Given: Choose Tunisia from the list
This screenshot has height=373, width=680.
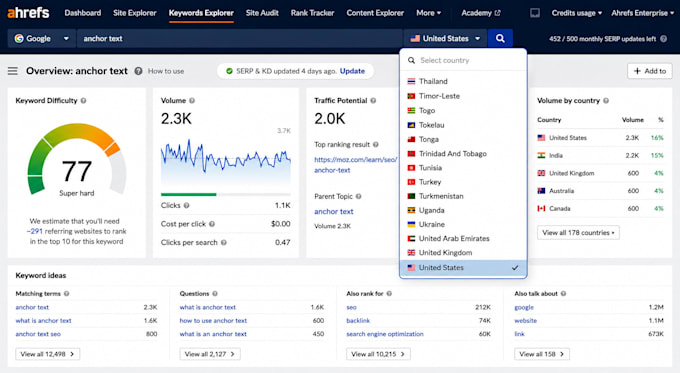Looking at the screenshot, I should 463,168.
